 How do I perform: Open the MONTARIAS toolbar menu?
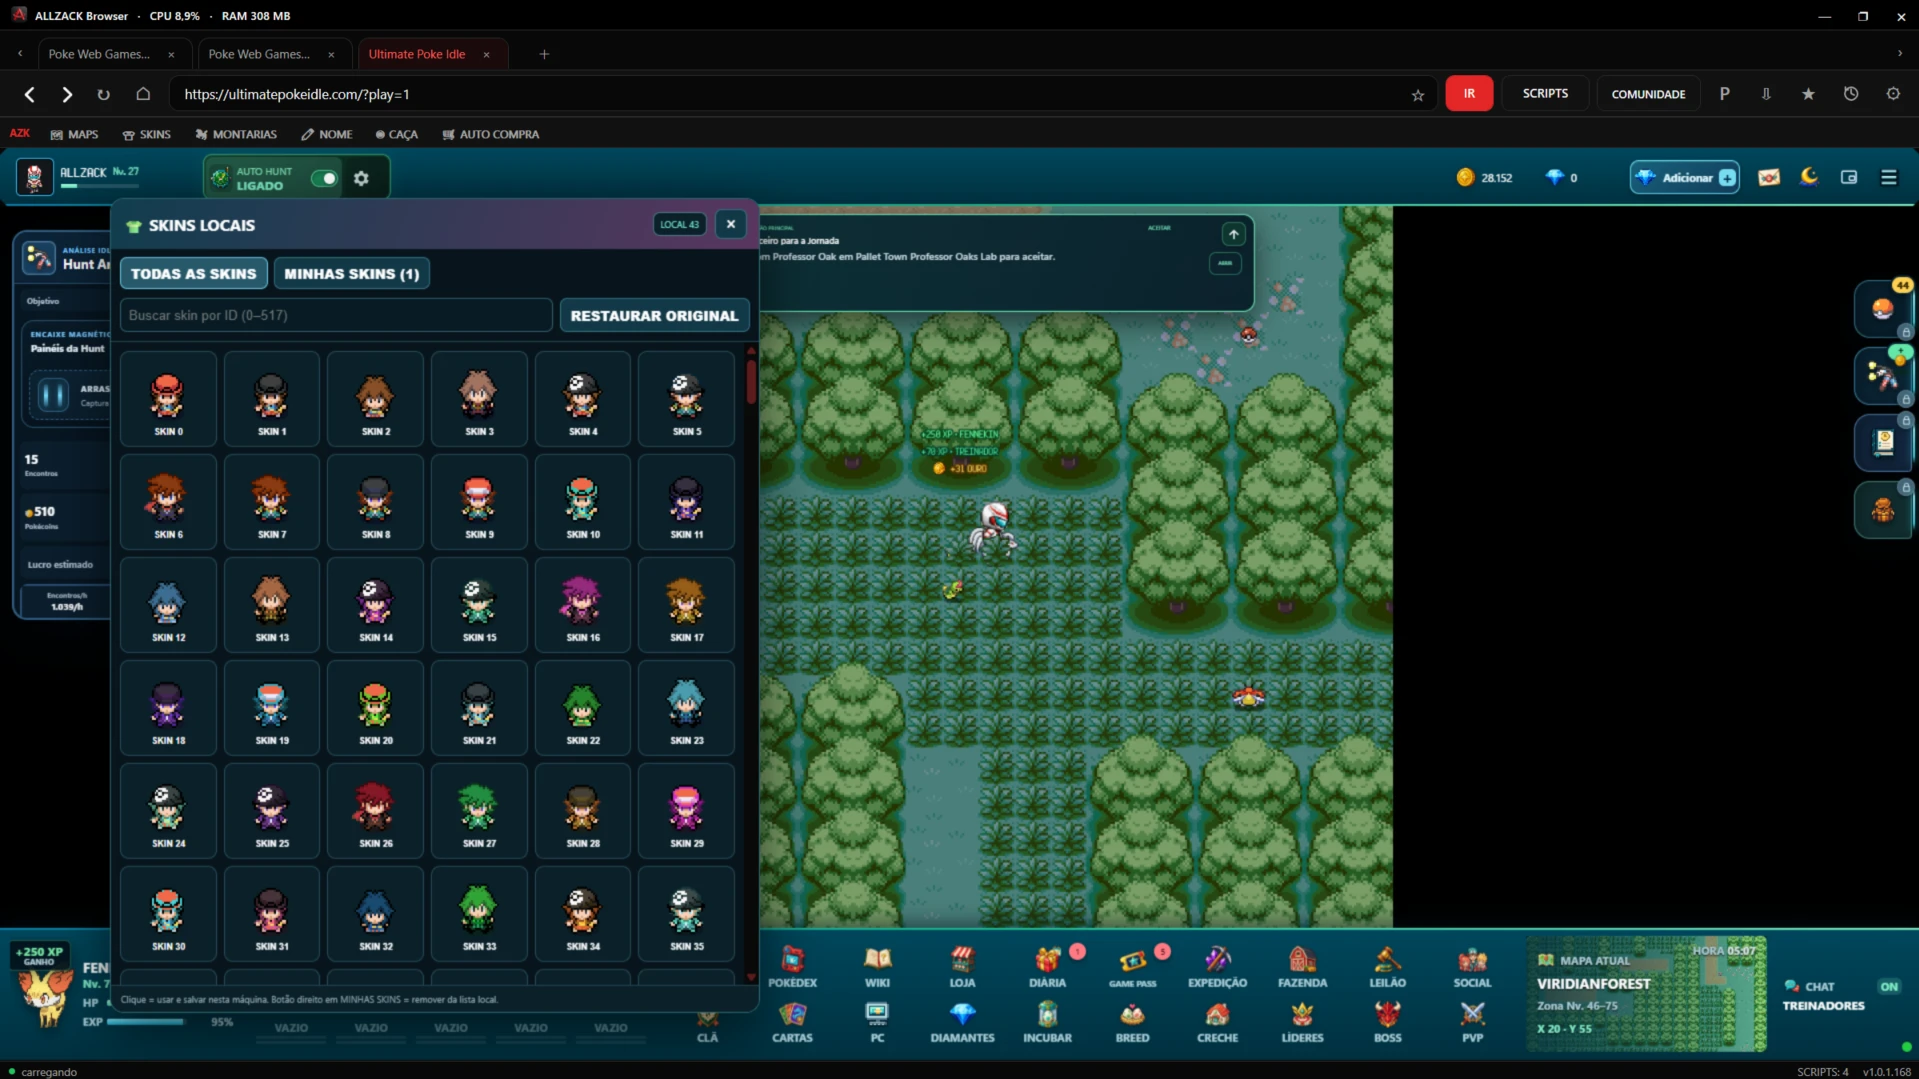[x=236, y=134]
